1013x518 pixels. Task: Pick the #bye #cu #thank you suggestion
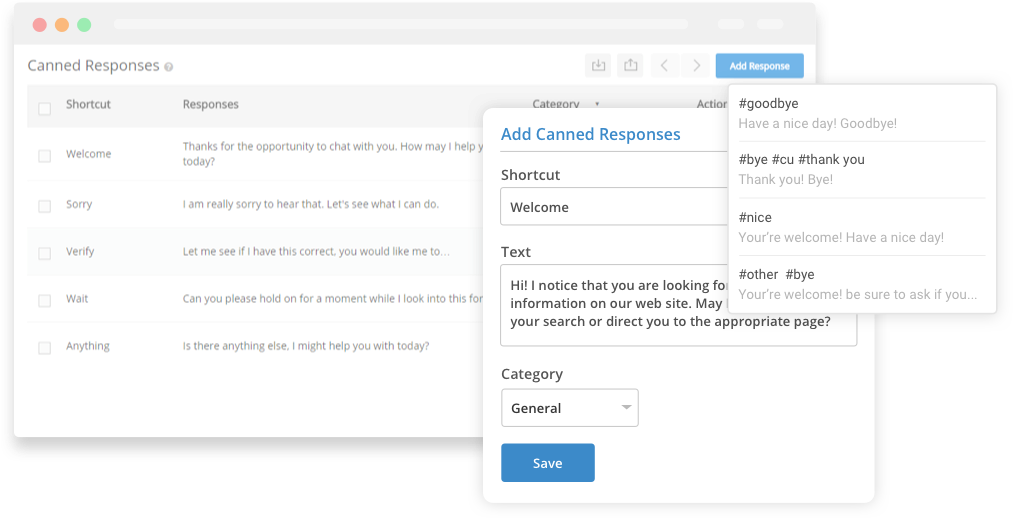click(x=862, y=169)
